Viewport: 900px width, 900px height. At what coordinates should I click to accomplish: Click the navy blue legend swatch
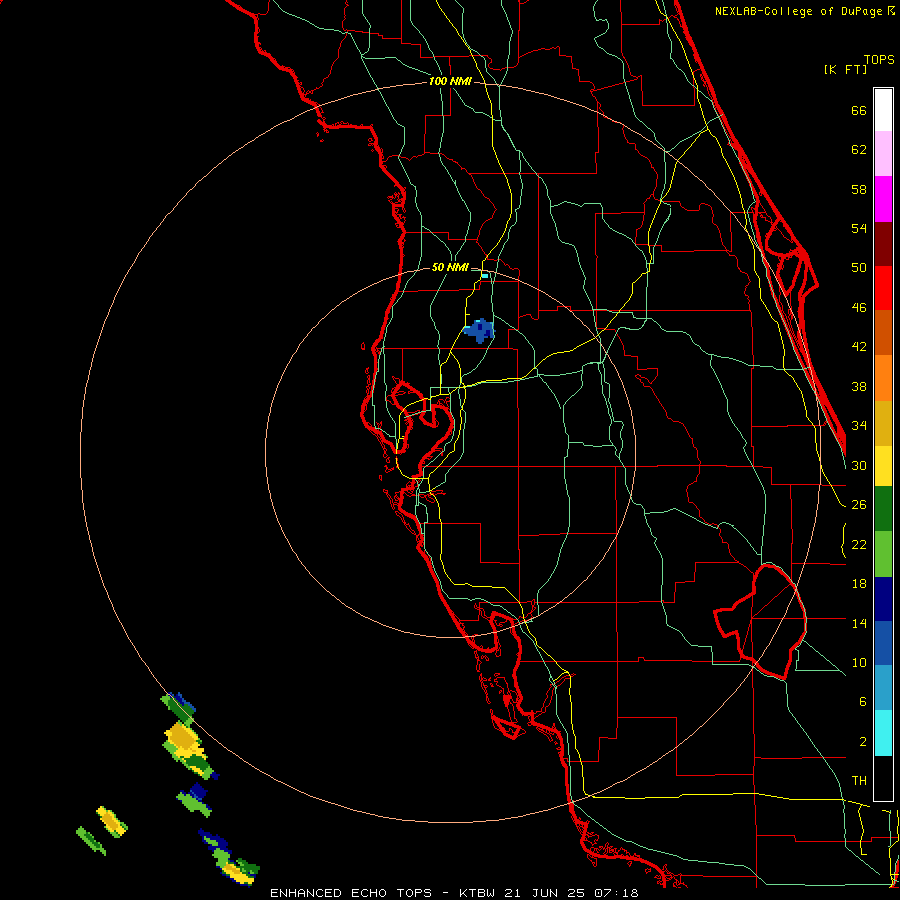883,599
